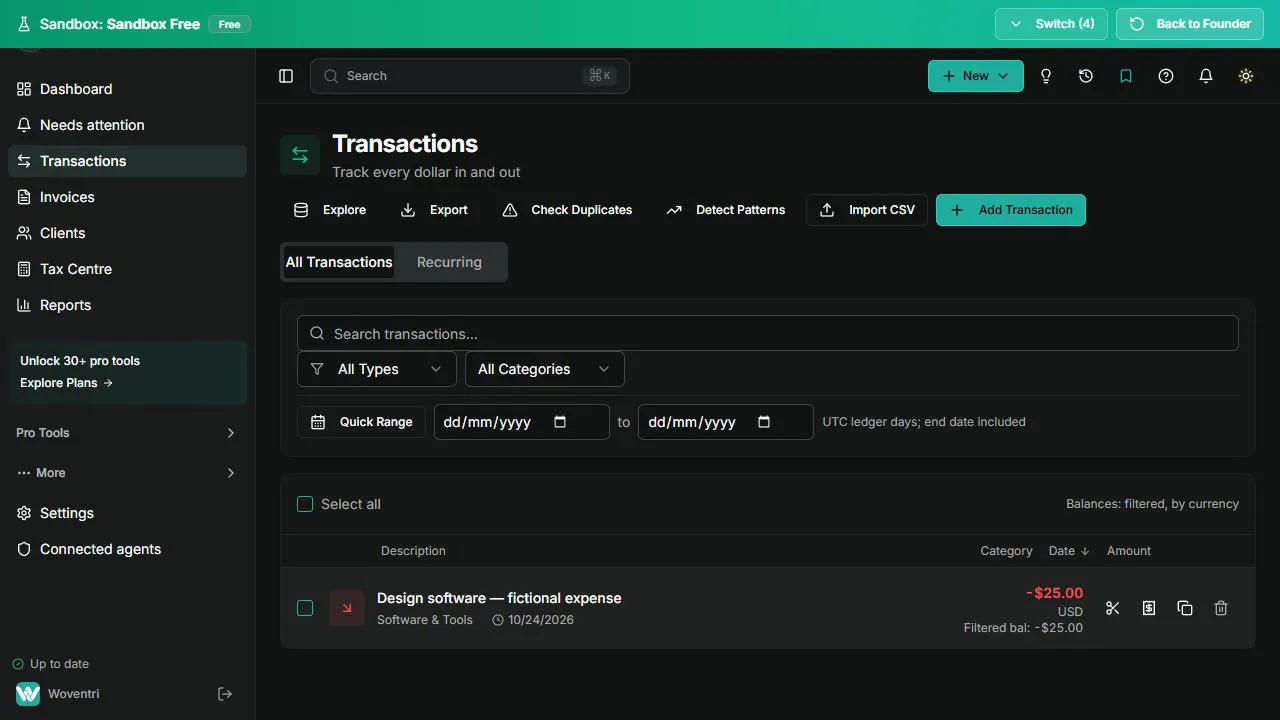Click the Add Transaction button
This screenshot has width=1280, height=720.
click(x=1011, y=210)
